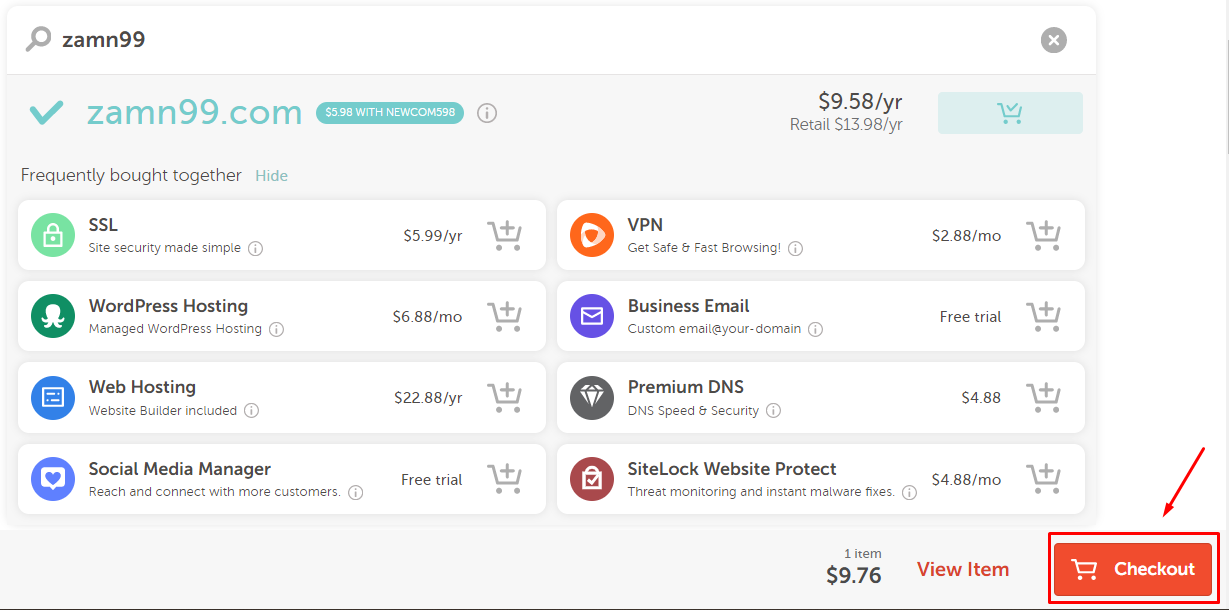Click the $2.88/mo VPN price
Image resolution: width=1229 pixels, height=610 pixels.
tap(966, 236)
